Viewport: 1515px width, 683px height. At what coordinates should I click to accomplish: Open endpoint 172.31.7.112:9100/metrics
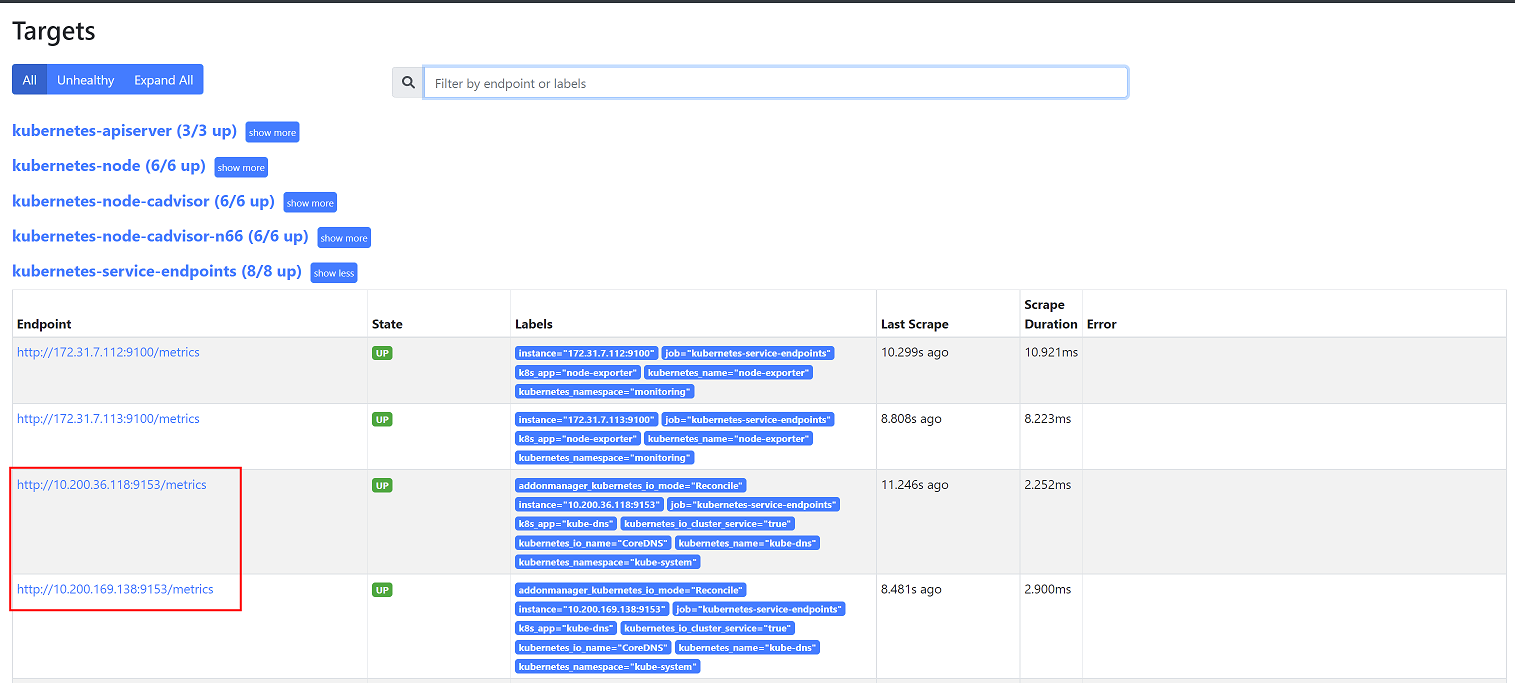point(108,352)
